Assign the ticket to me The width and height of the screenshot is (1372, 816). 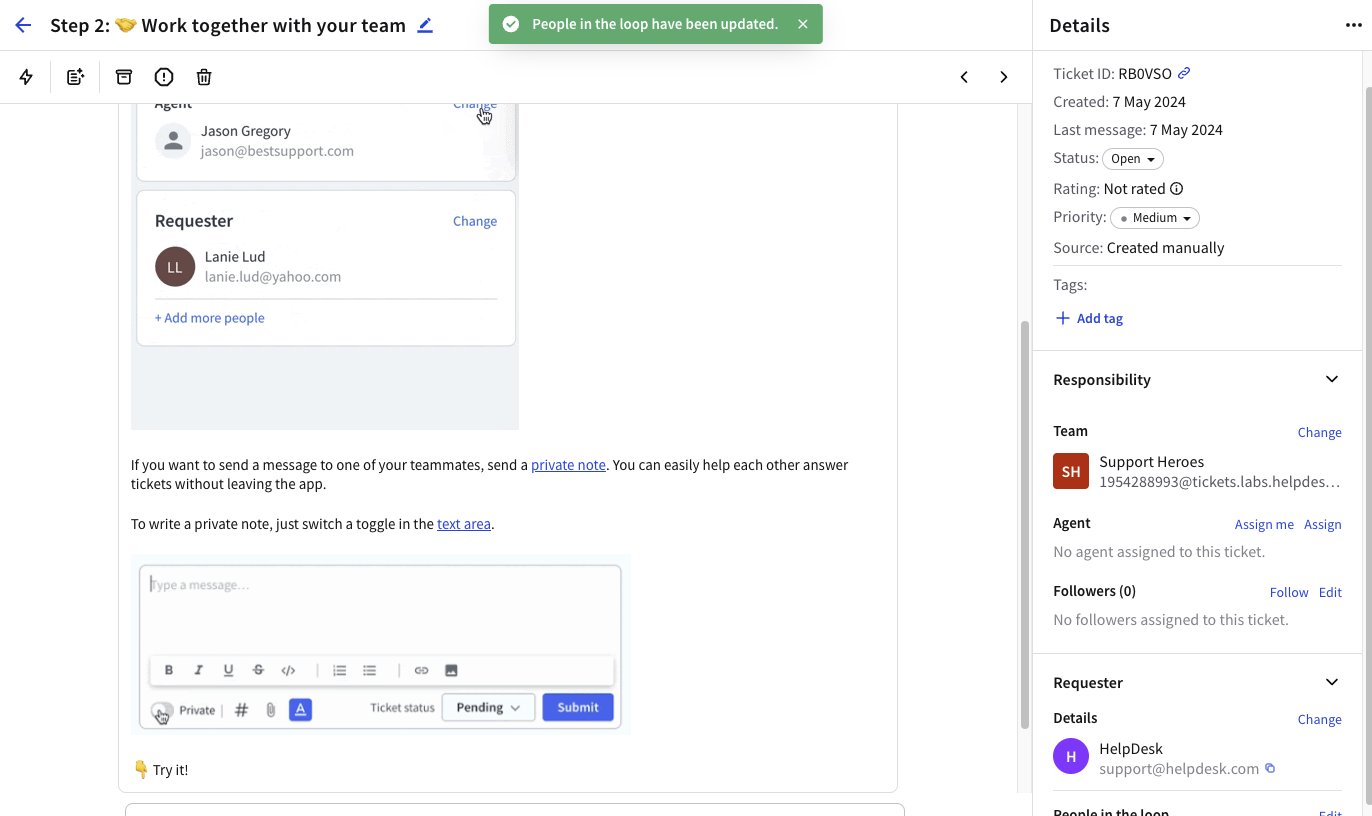coord(1264,524)
